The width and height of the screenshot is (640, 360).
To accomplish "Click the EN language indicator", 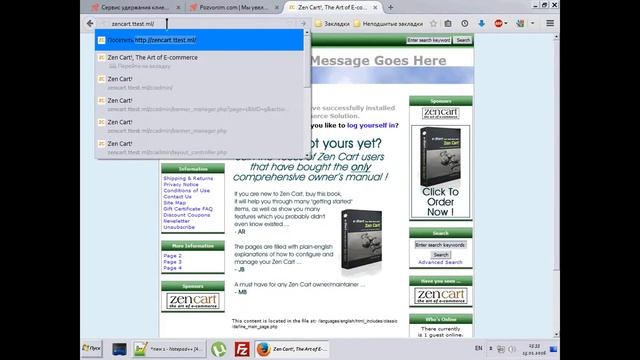I will click(x=478, y=349).
